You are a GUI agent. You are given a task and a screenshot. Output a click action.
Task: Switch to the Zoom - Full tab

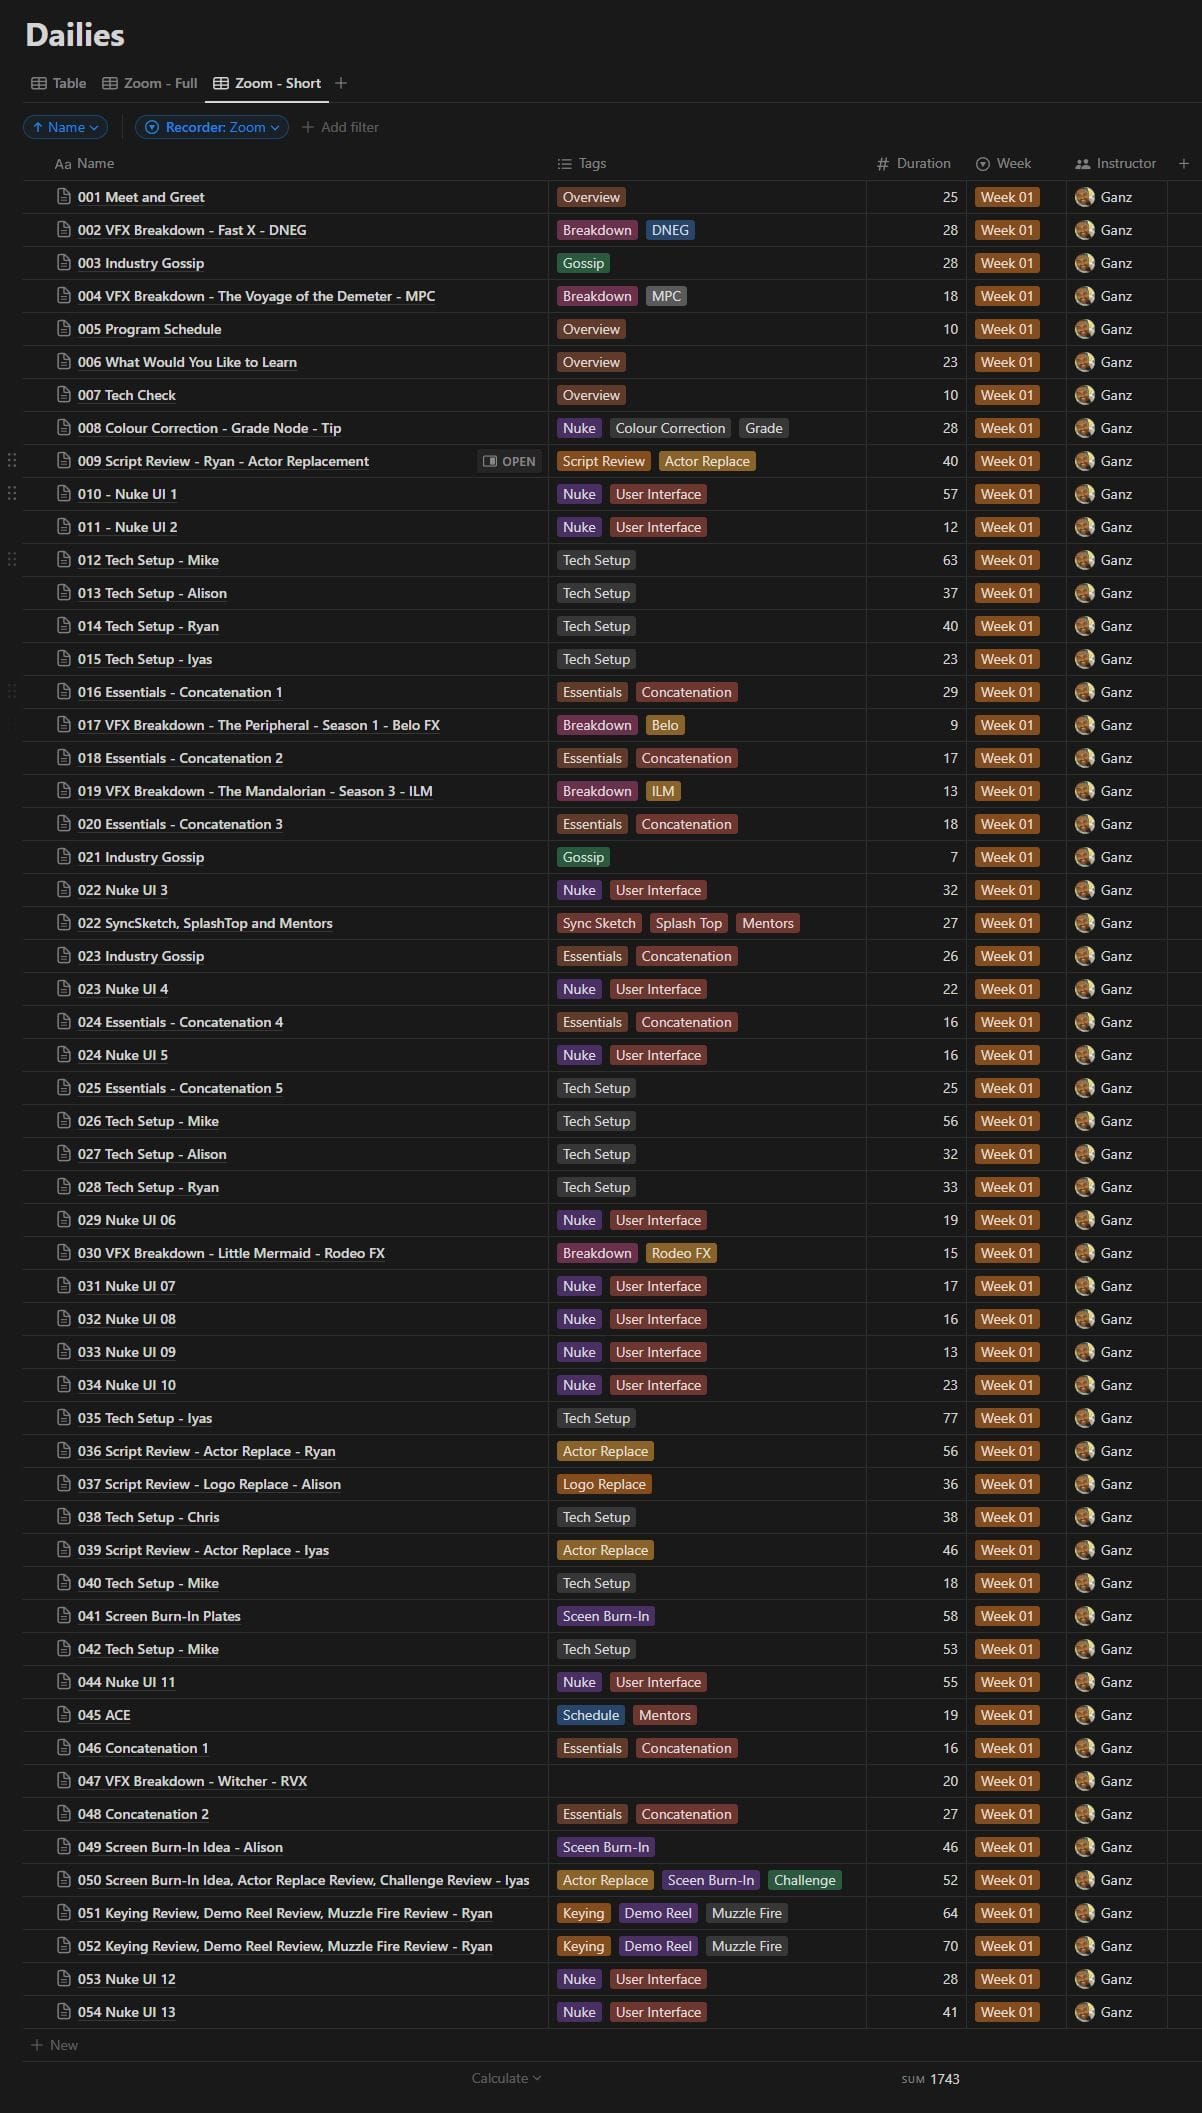tap(150, 83)
